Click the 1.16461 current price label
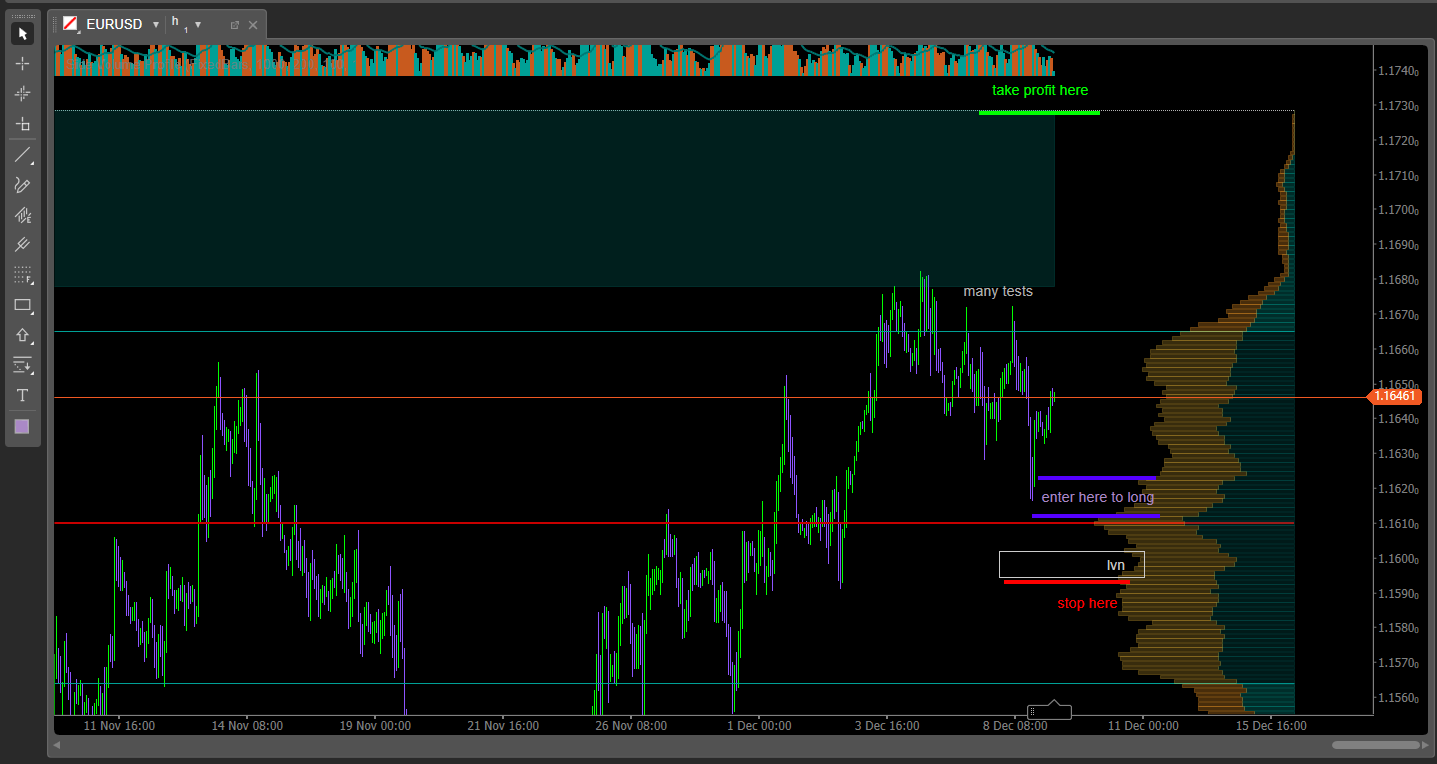1437x764 pixels. [1395, 397]
